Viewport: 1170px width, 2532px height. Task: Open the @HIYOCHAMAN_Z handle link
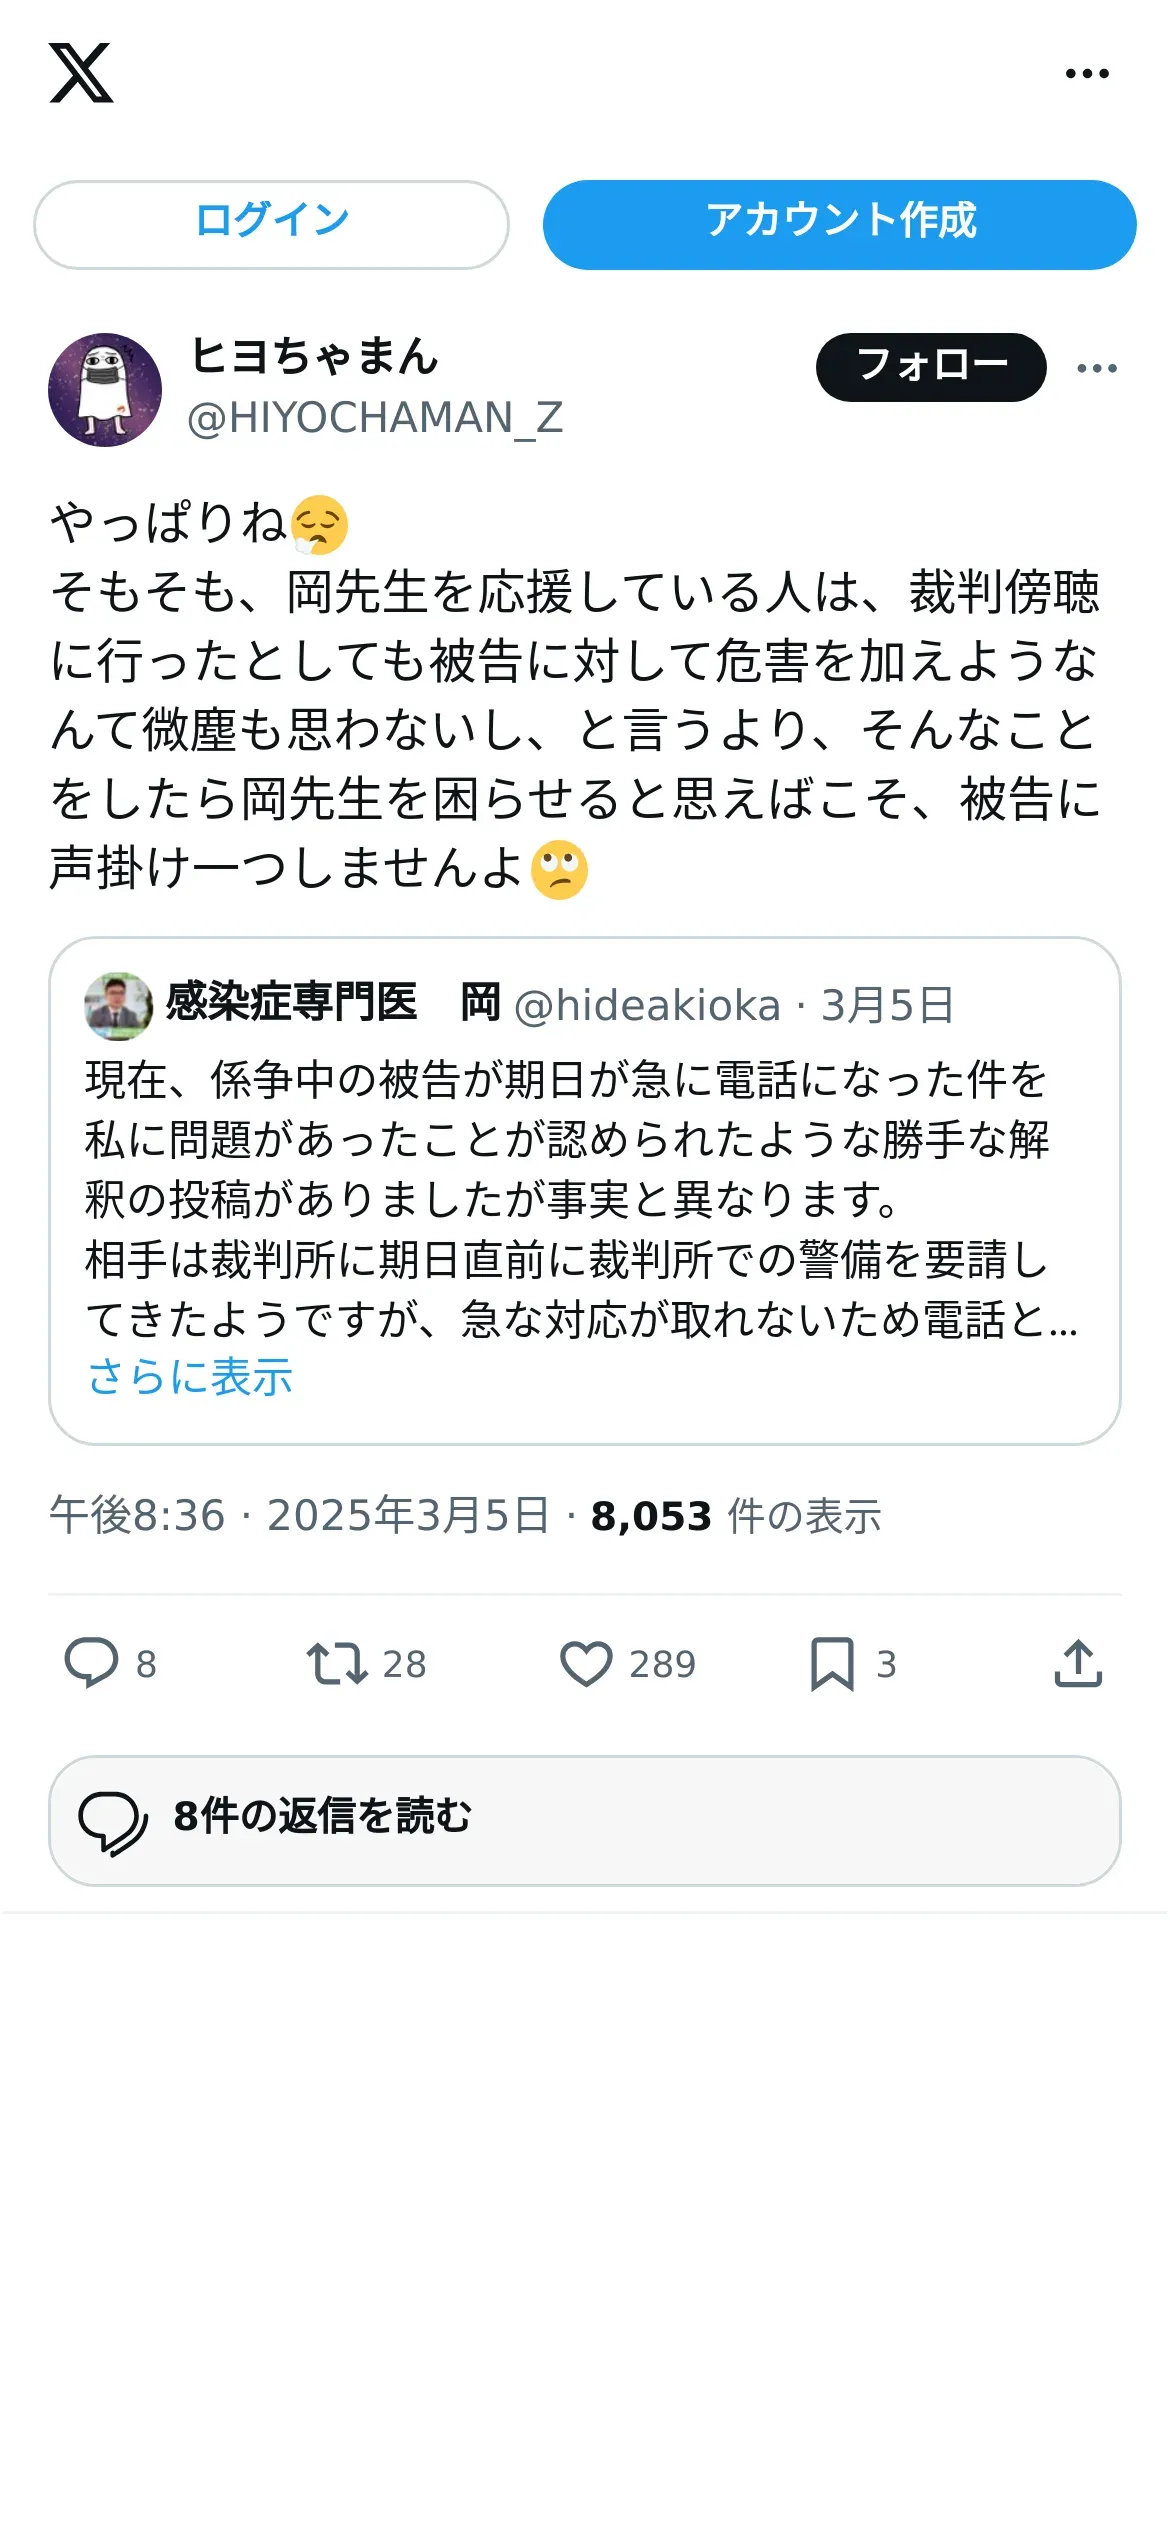point(375,418)
